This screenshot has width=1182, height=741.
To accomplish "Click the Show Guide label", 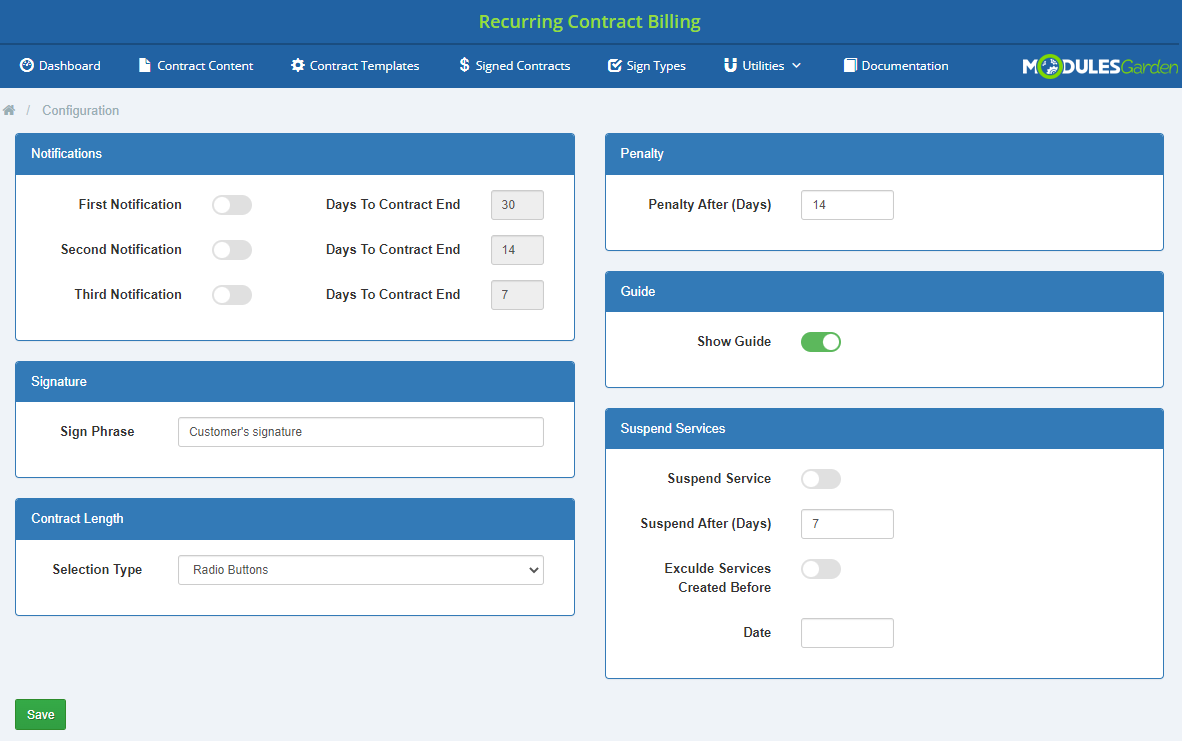I will click(x=733, y=341).
